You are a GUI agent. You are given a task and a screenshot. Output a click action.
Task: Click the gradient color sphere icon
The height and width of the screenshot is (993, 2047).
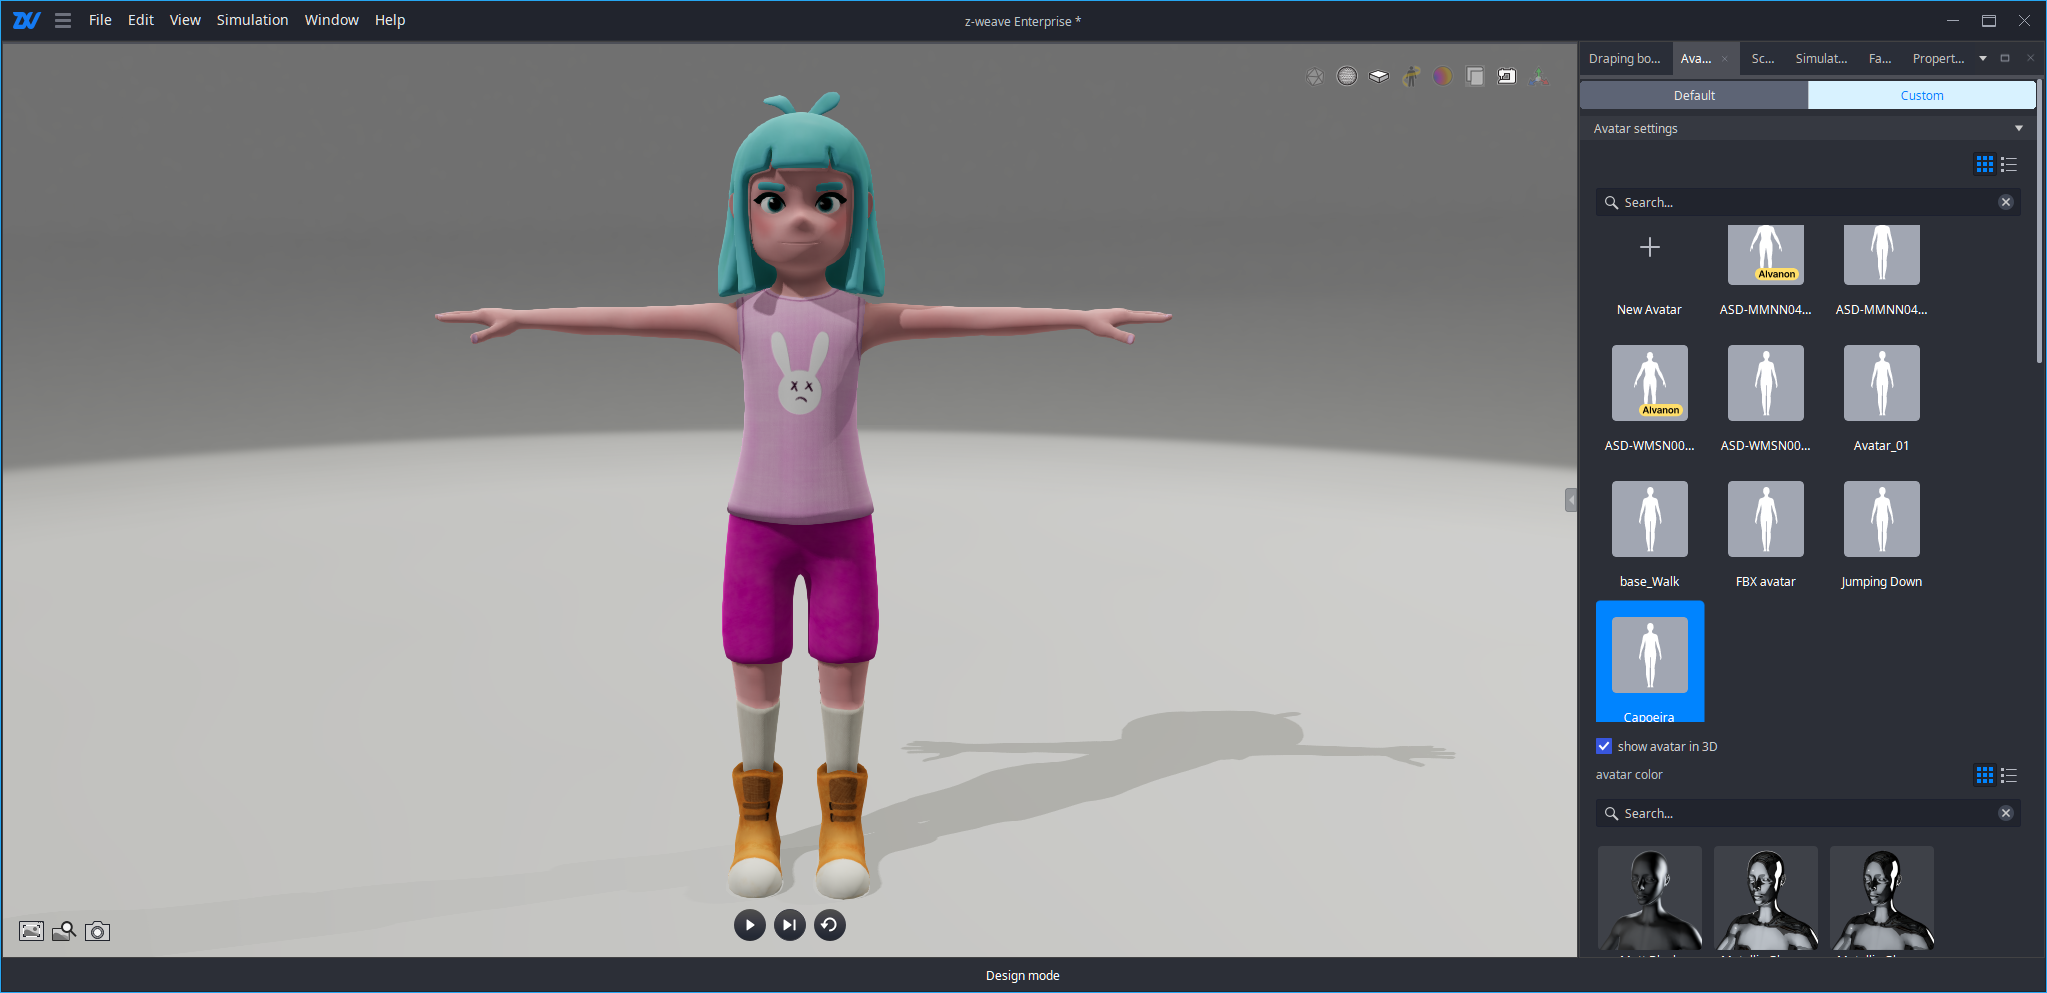(1442, 76)
